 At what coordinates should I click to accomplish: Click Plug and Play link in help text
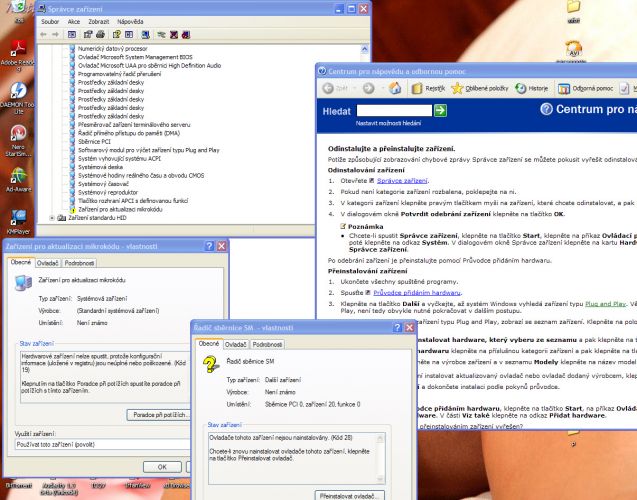coord(605,304)
